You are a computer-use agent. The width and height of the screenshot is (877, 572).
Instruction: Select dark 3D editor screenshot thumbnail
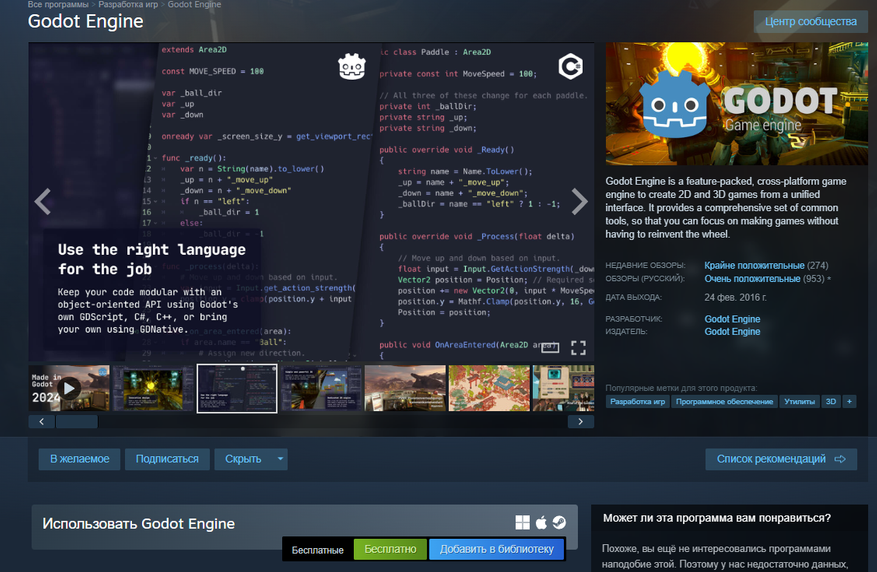pyautogui.click(x=153, y=388)
